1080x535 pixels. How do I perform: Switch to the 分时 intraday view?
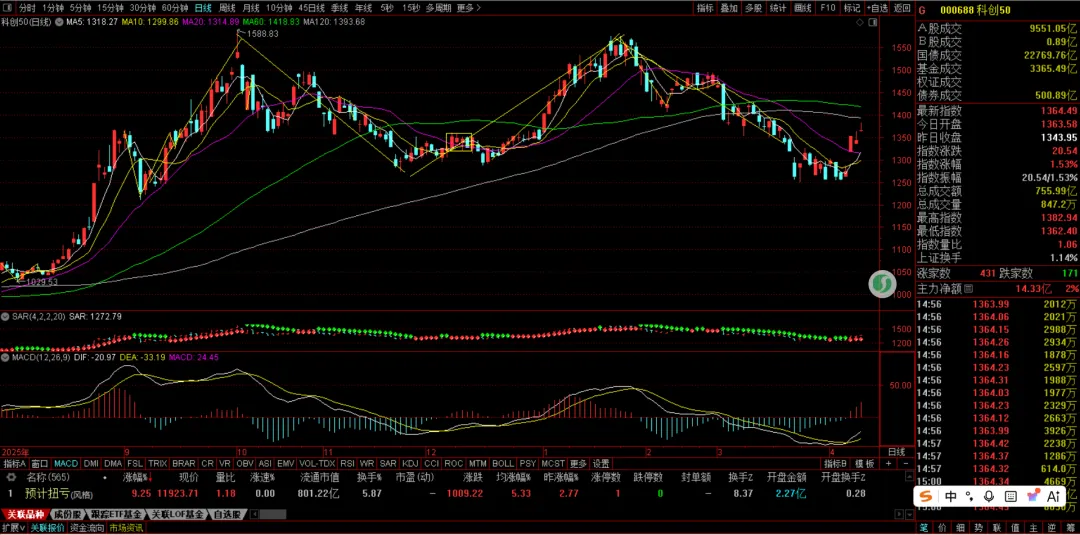tap(26, 8)
